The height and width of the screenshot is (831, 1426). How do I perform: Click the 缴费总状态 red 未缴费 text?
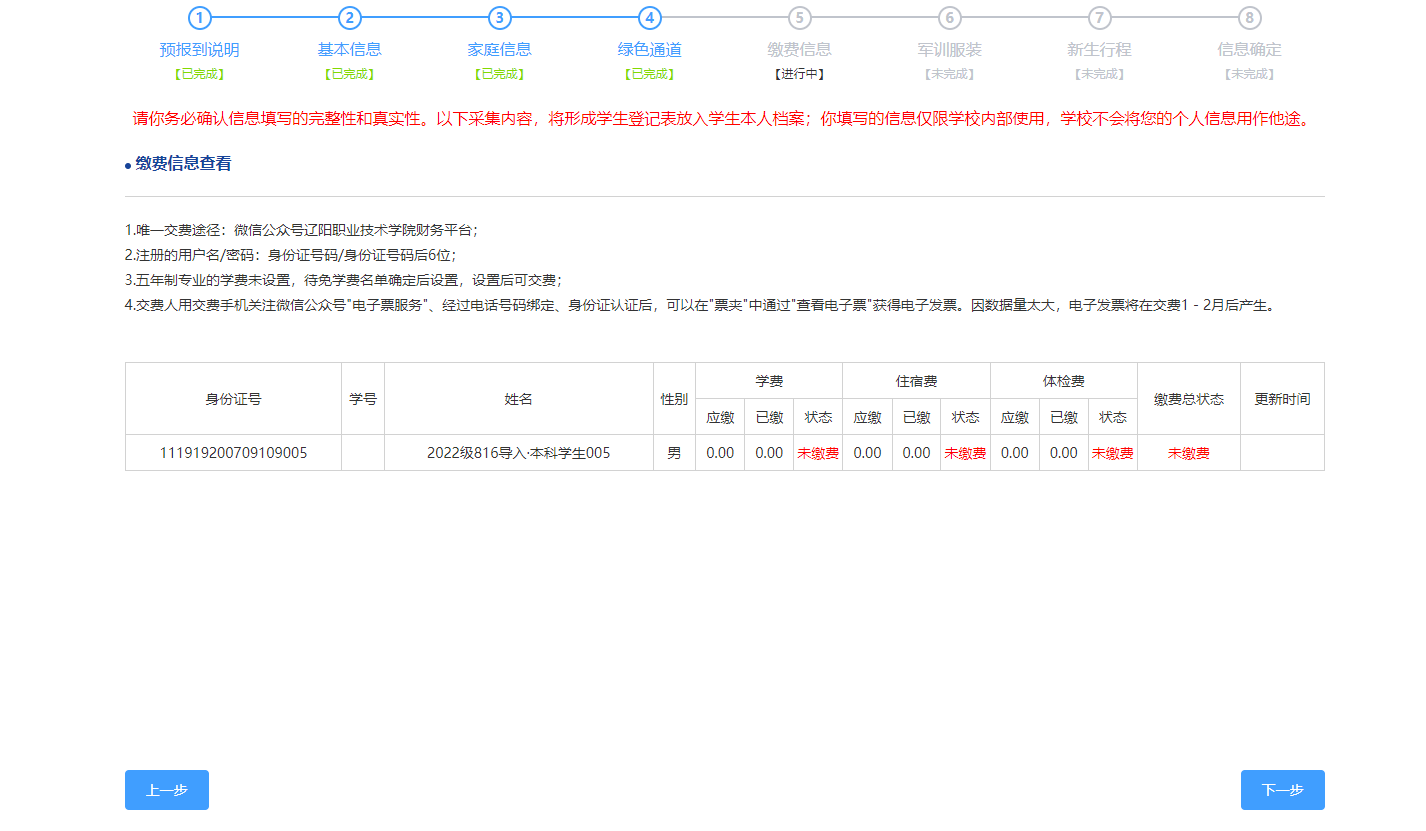tap(1188, 452)
